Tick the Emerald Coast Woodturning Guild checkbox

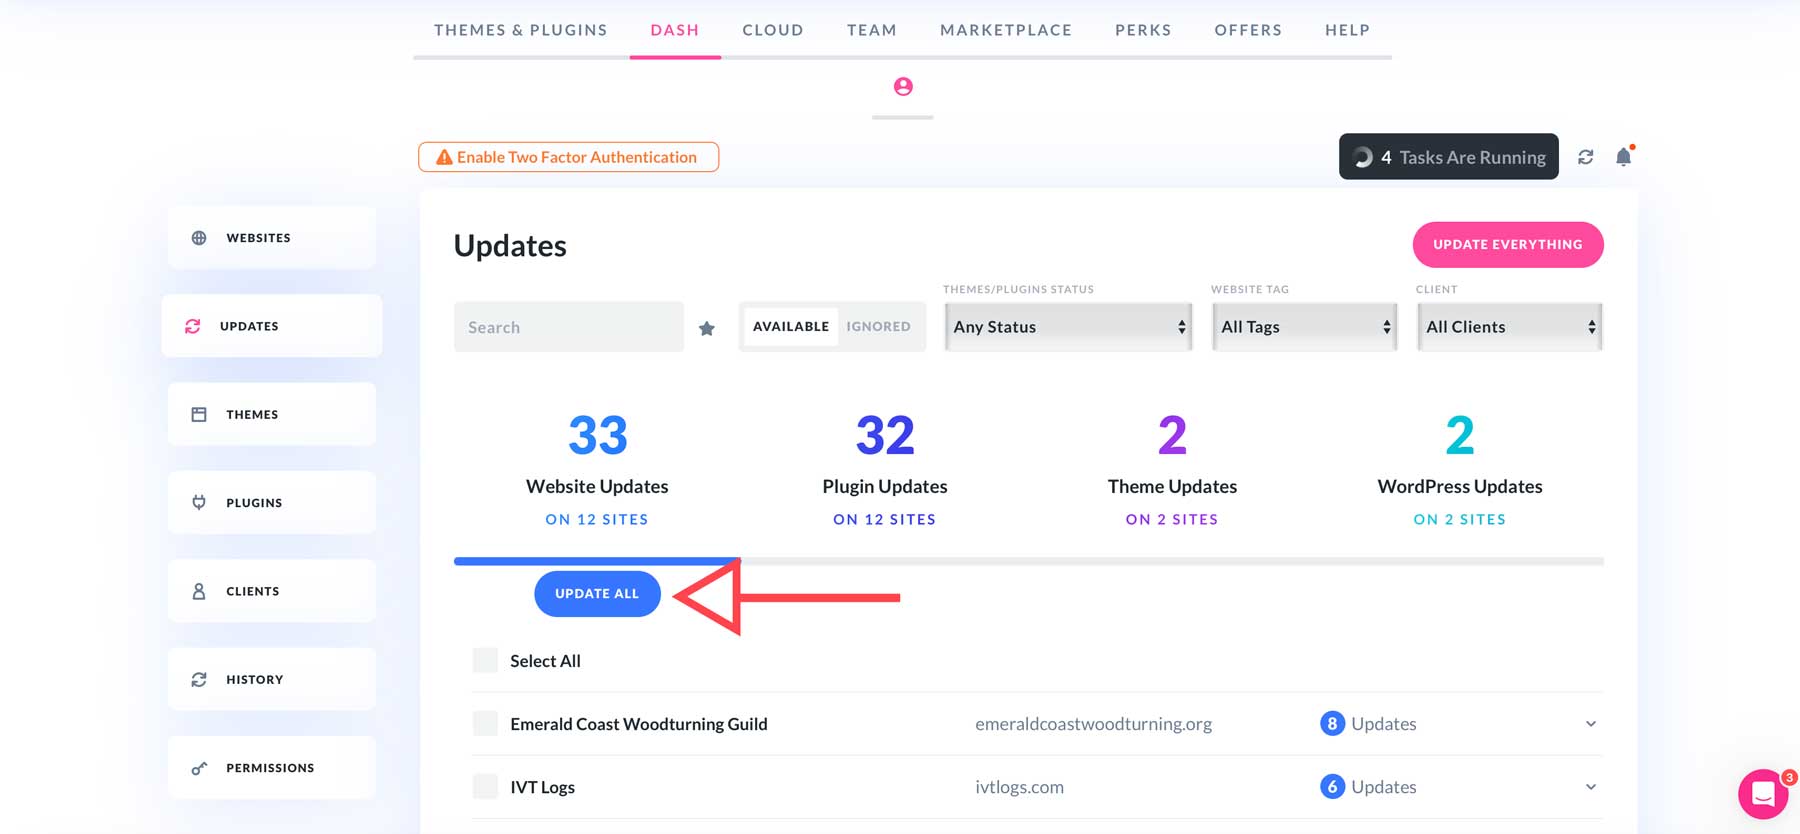point(485,724)
